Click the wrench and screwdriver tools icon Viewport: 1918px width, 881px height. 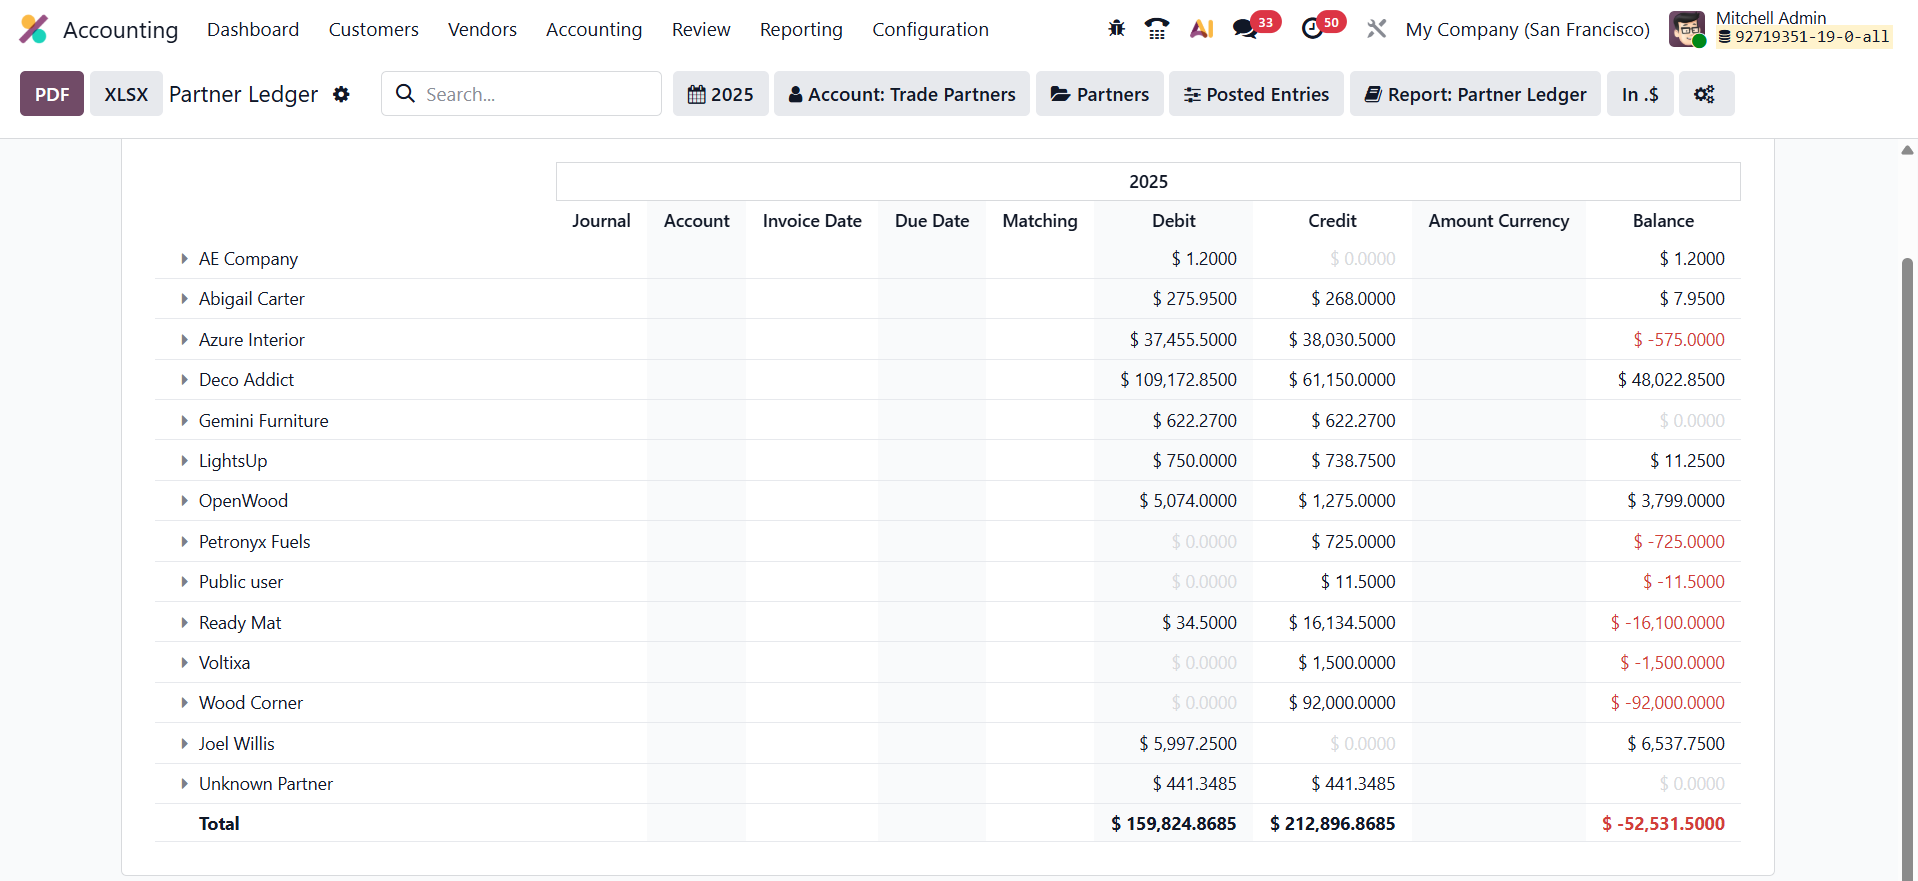(1376, 29)
